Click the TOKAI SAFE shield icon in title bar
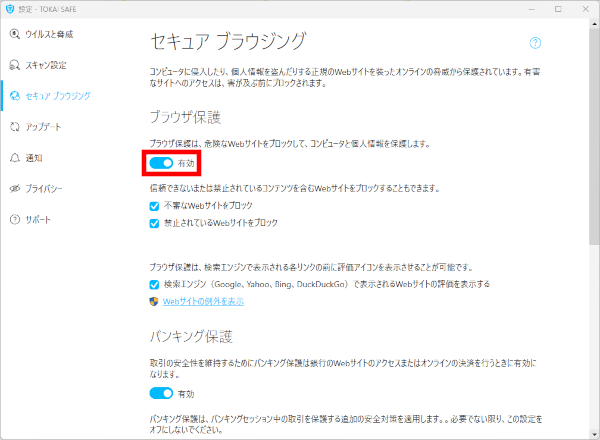The image size is (600, 440). [x=10, y=9]
